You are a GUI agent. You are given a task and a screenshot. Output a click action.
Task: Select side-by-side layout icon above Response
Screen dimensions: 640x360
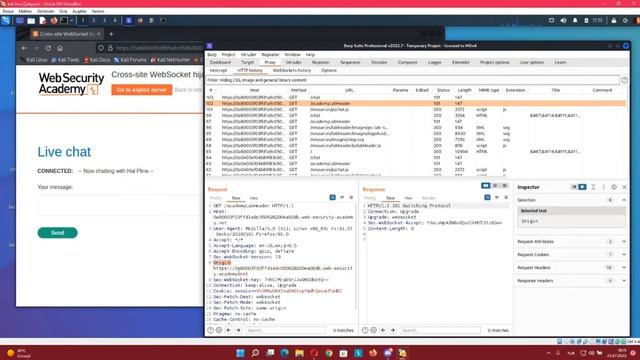pos(486,186)
